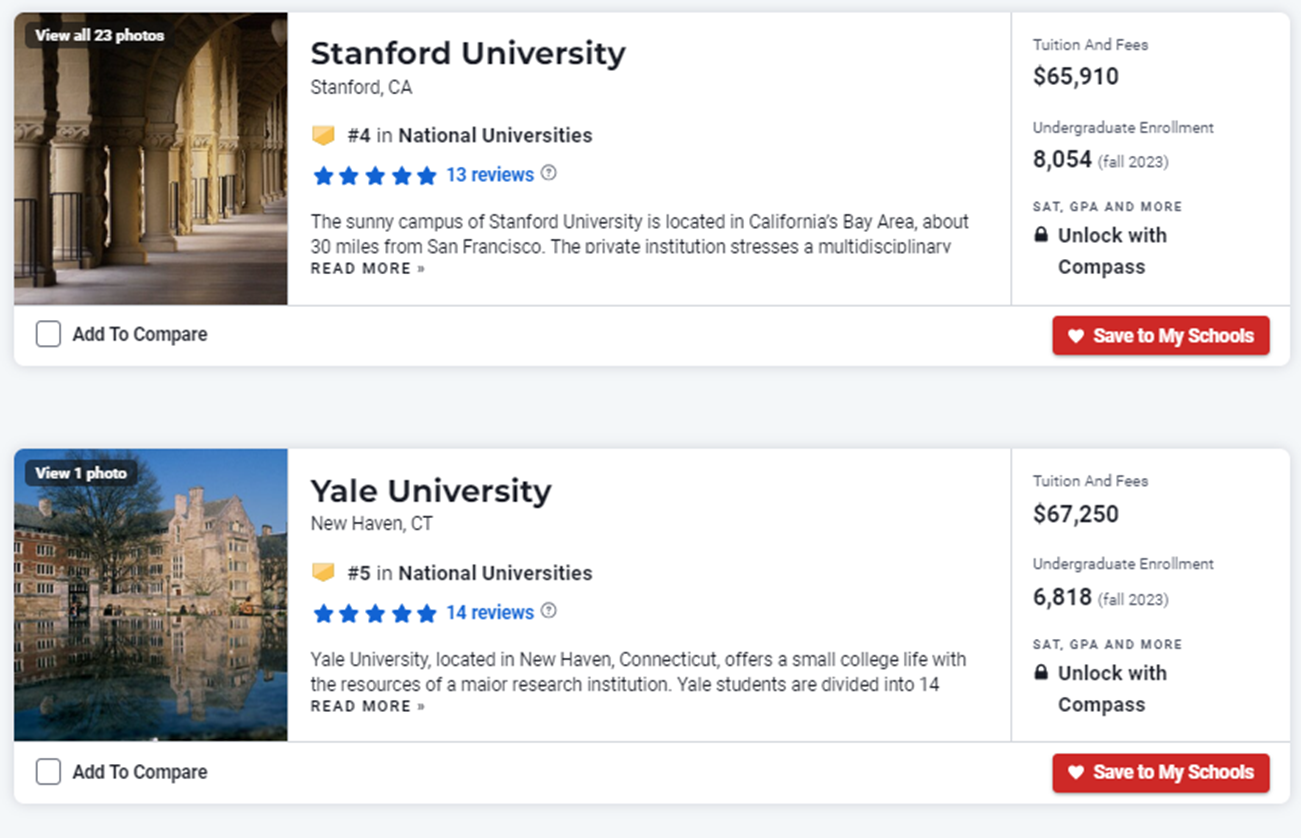Click Stanford's five-star rating
The image size is (1301, 838).
[375, 176]
